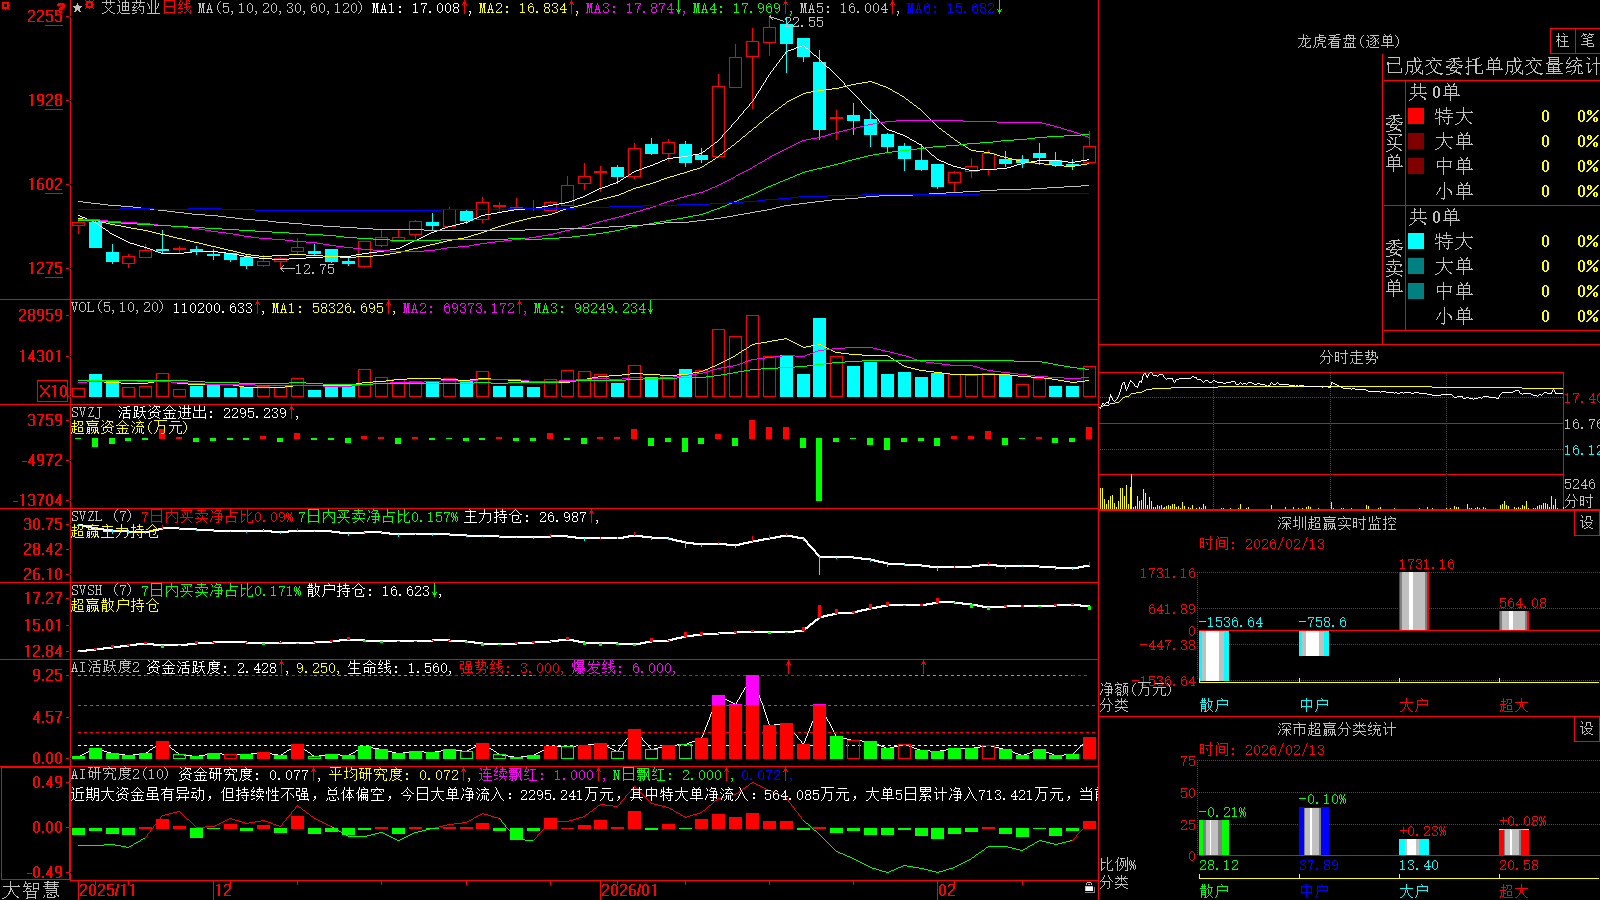Click the 日线 period label
Image resolution: width=1600 pixels, height=900 pixels.
tap(177, 8)
